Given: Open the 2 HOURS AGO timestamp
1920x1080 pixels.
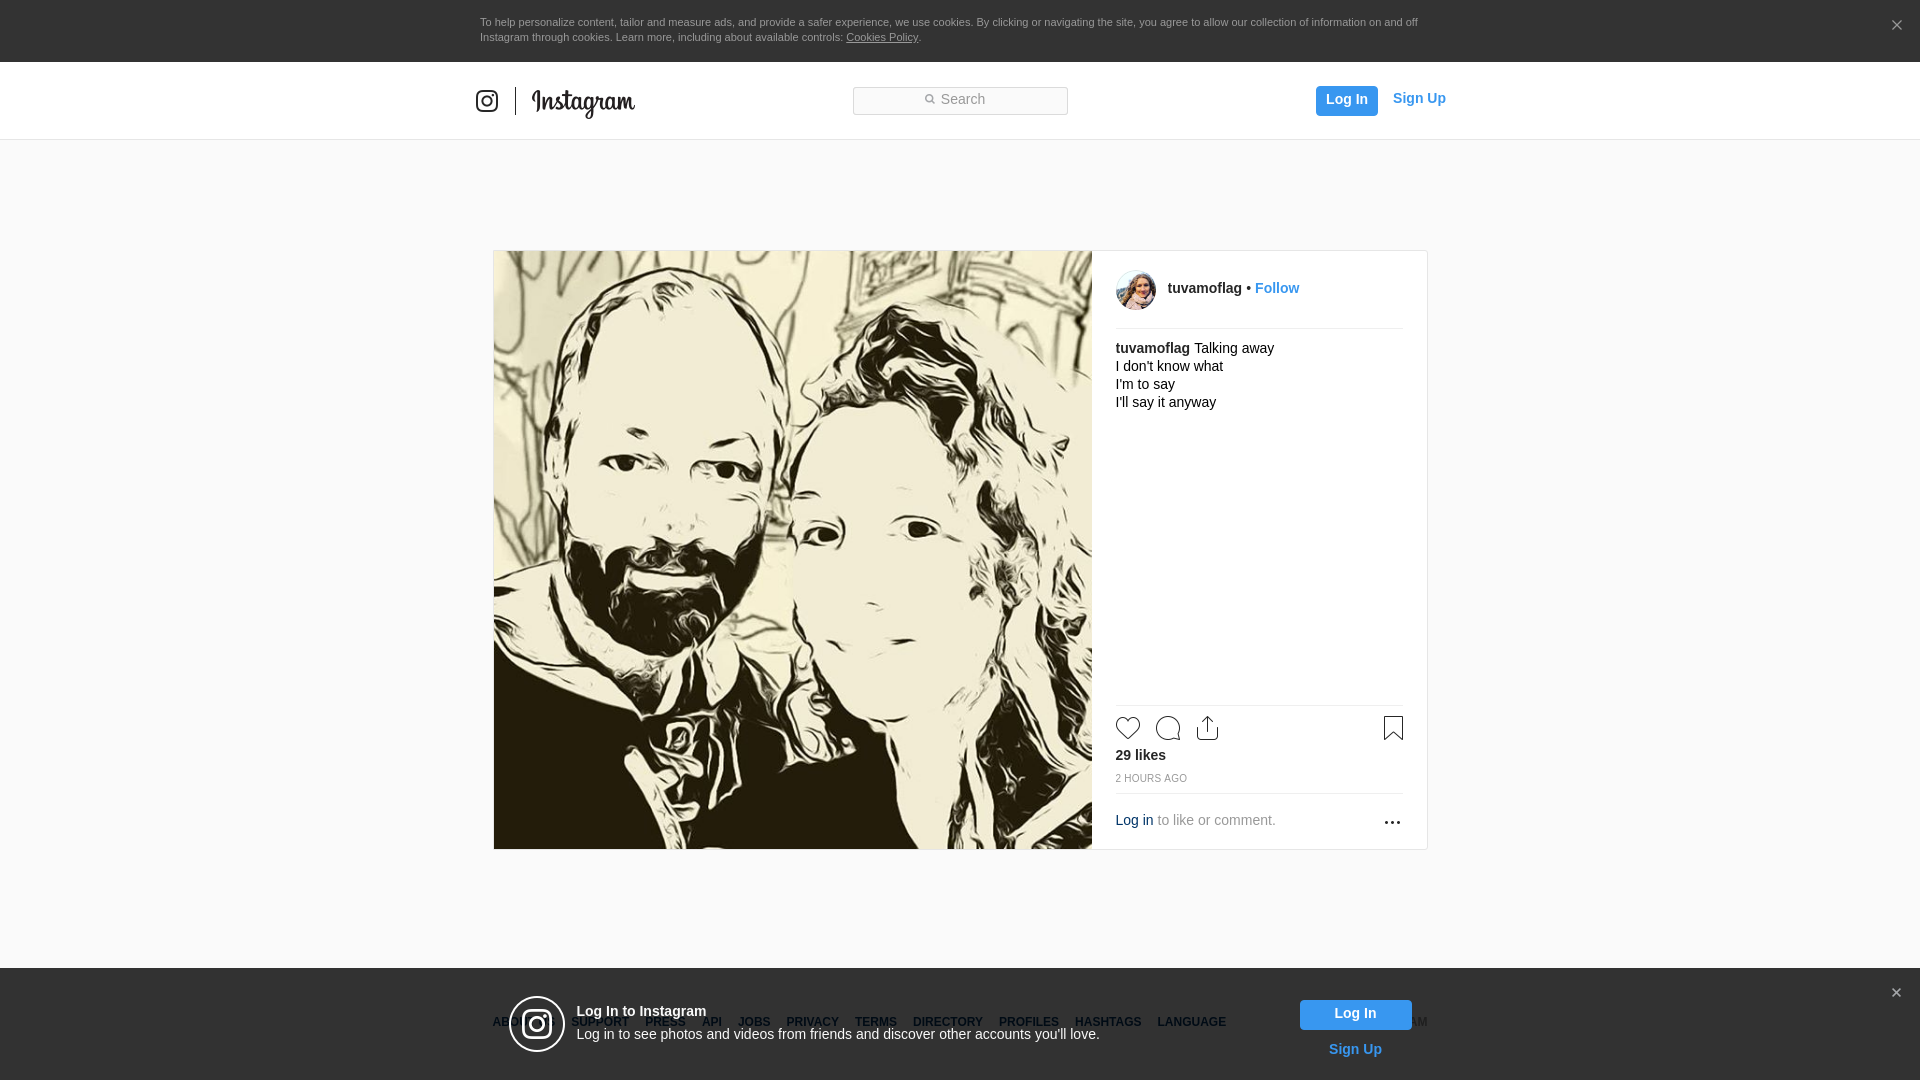Looking at the screenshot, I should 1151,778.
